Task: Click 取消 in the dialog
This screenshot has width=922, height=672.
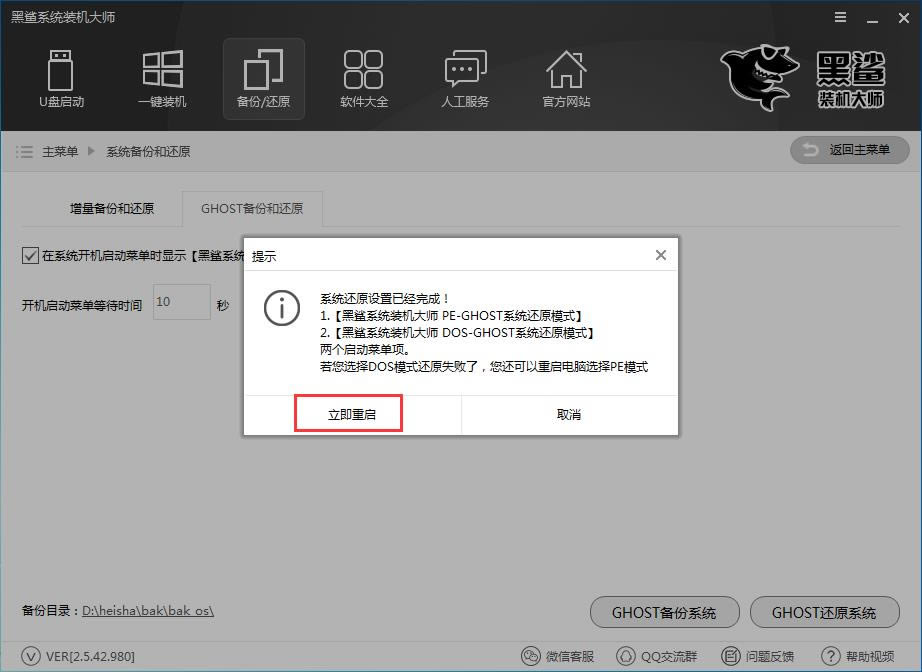Action: (x=569, y=414)
